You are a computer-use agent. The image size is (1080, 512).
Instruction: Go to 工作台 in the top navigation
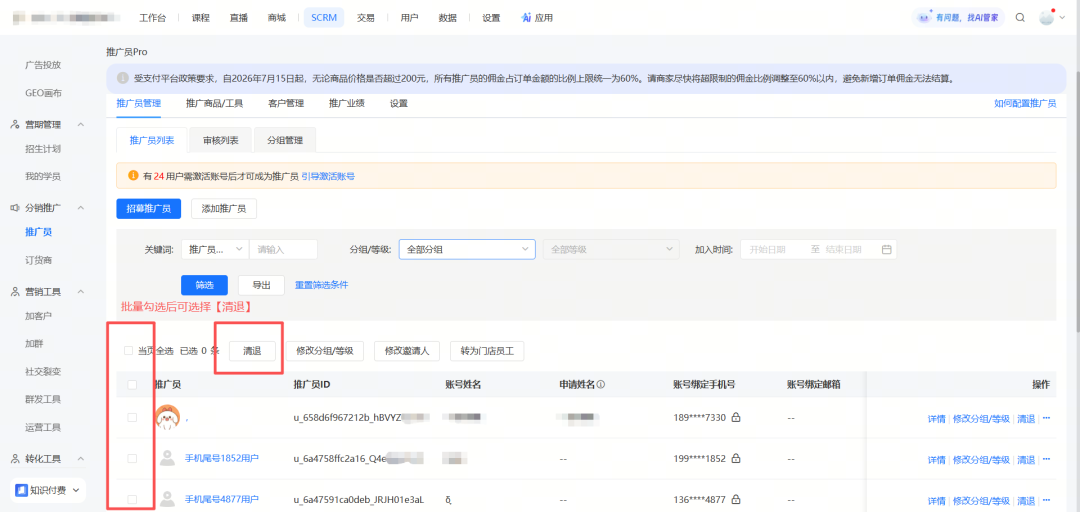[152, 18]
